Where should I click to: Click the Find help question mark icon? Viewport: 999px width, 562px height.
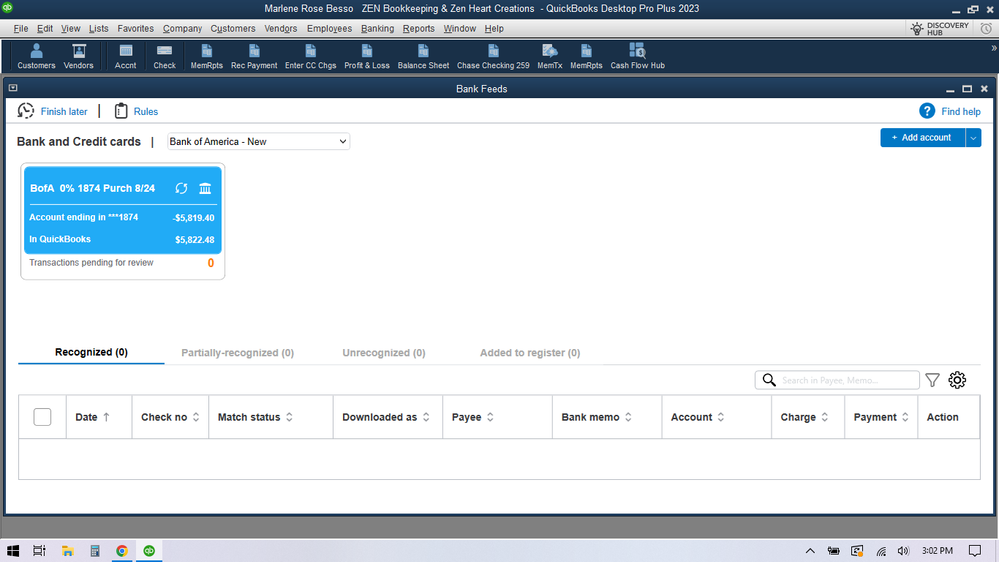pos(926,111)
